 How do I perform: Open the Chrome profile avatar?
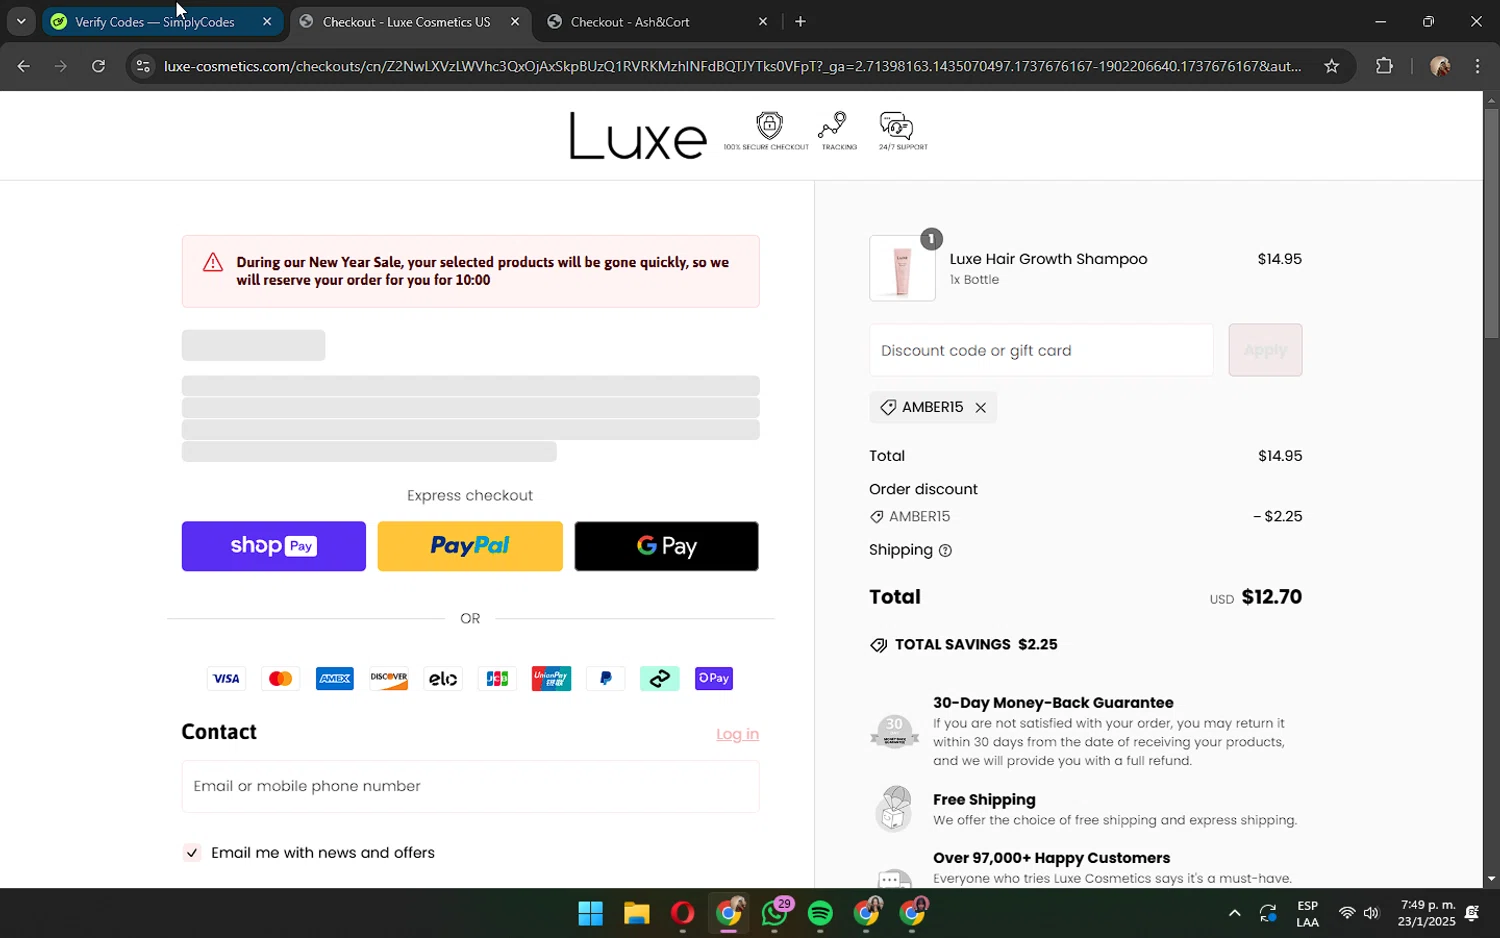[x=1440, y=66]
